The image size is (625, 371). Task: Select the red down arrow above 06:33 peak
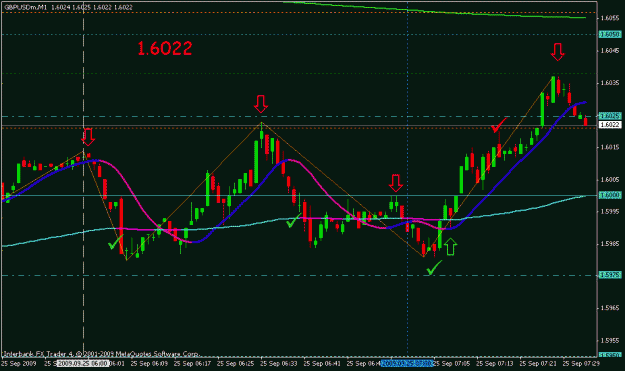tap(261, 104)
